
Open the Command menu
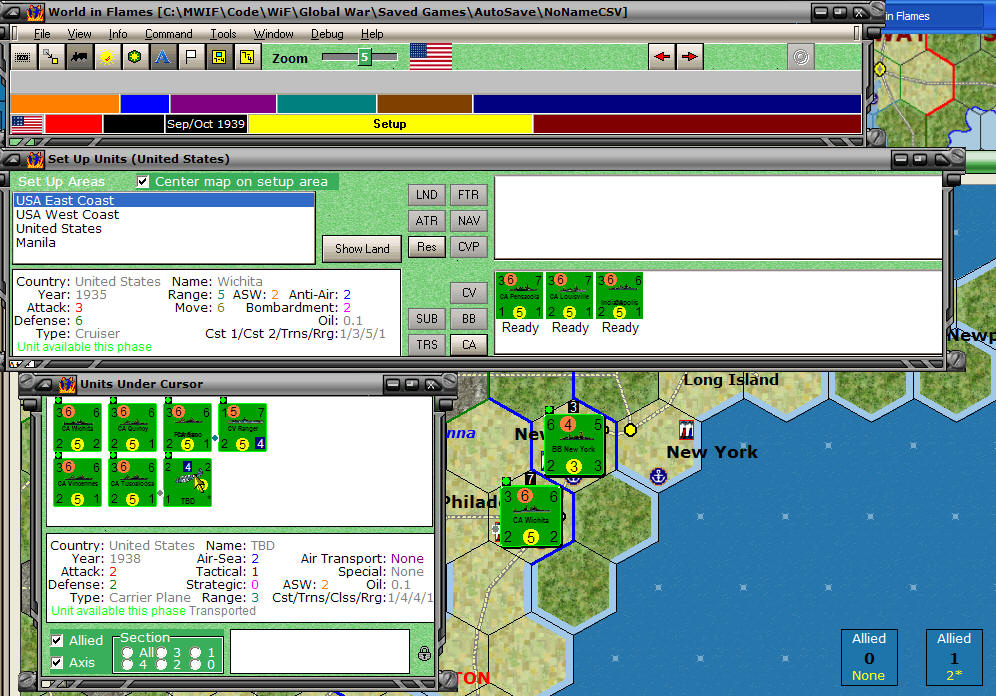tap(168, 33)
